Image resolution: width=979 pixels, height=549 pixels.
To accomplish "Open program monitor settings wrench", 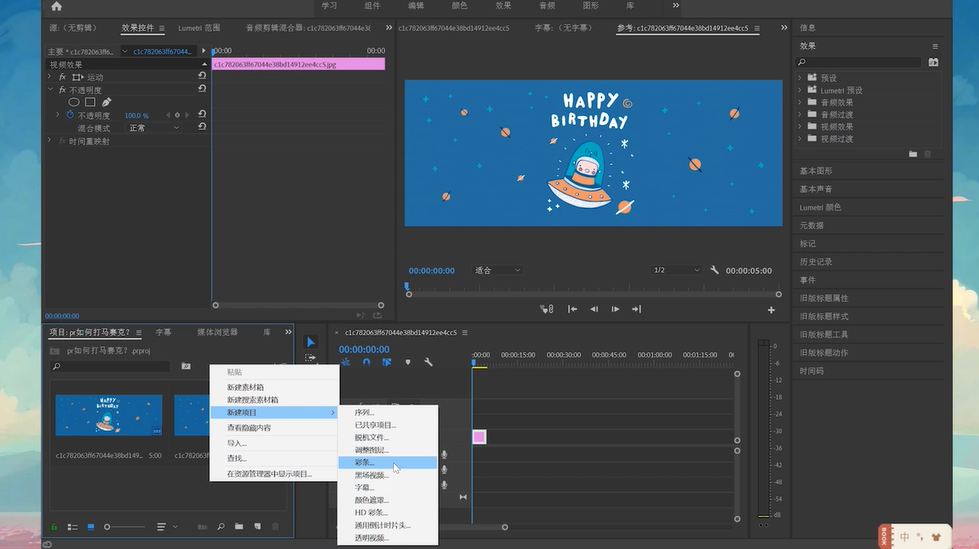I will (x=714, y=270).
